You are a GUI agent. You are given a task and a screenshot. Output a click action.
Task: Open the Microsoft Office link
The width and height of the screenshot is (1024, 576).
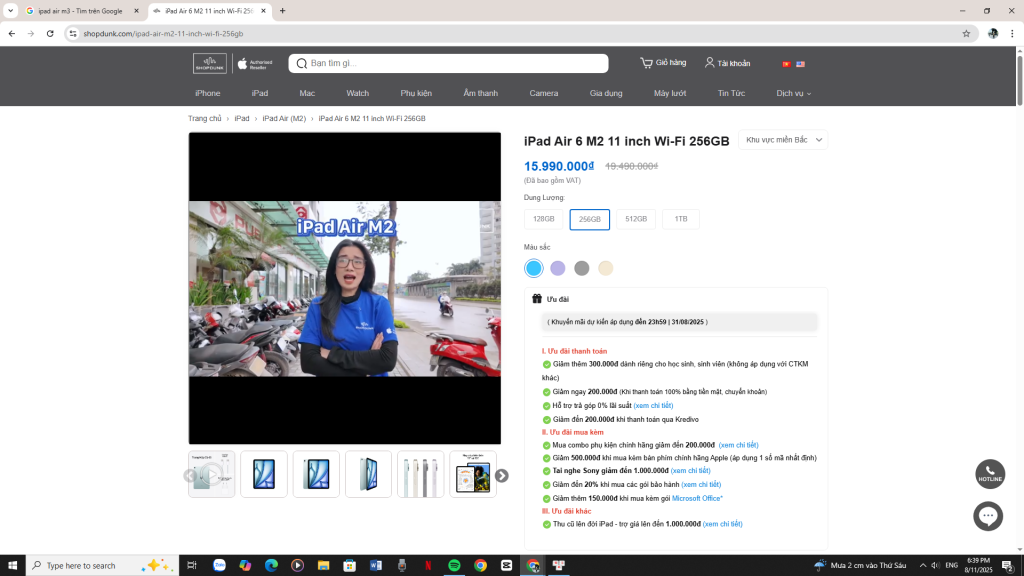click(x=697, y=498)
